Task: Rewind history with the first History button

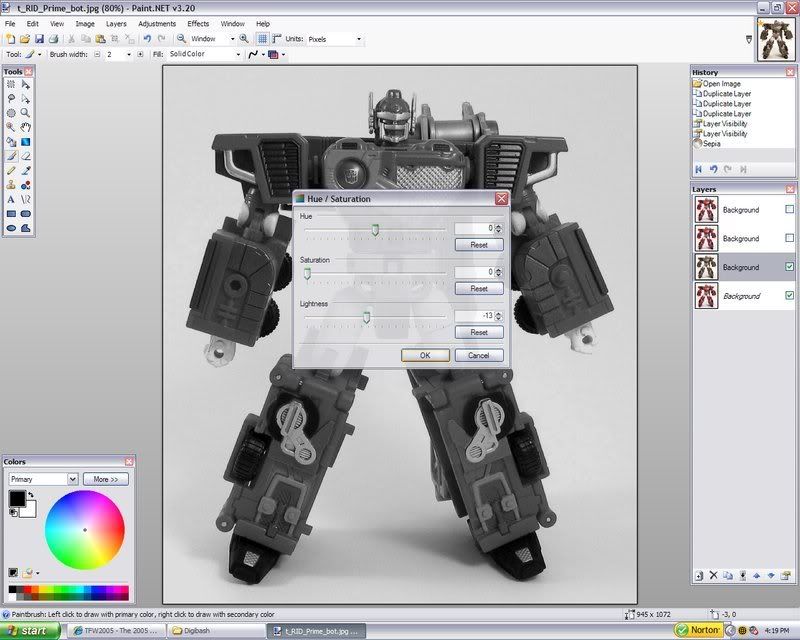Action: (x=698, y=169)
